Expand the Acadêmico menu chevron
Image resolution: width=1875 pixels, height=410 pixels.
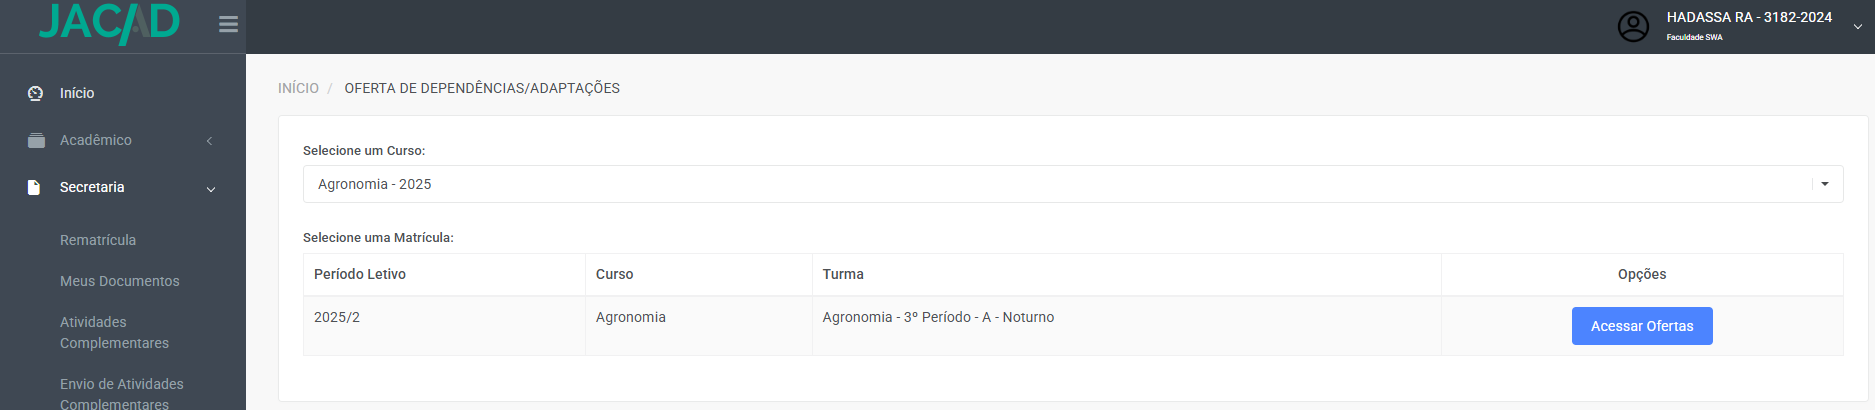(x=209, y=141)
